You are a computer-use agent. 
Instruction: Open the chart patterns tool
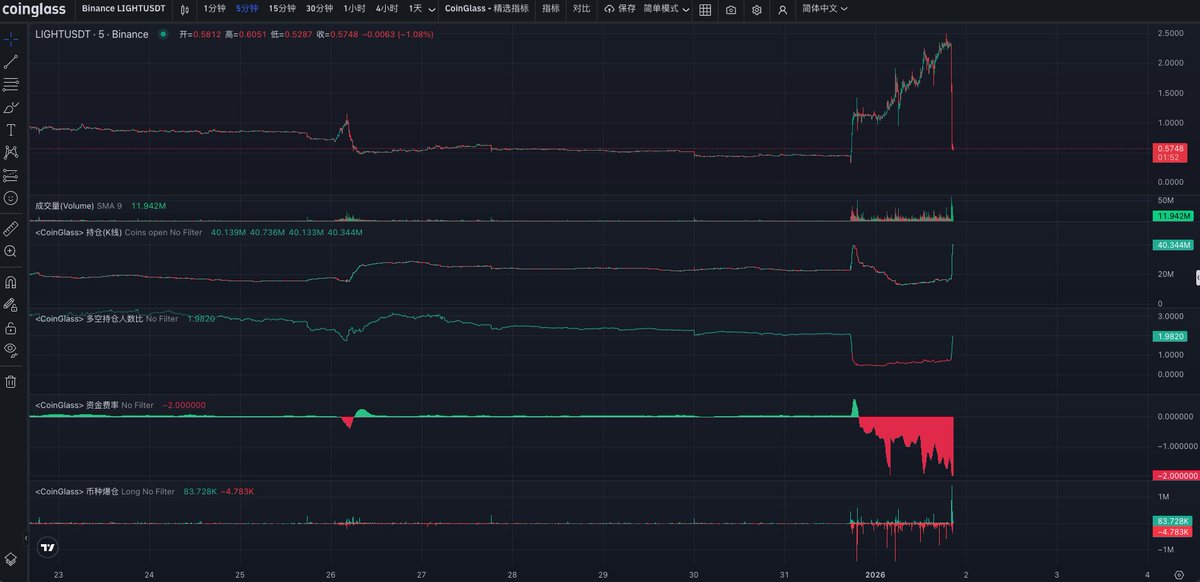click(11, 152)
